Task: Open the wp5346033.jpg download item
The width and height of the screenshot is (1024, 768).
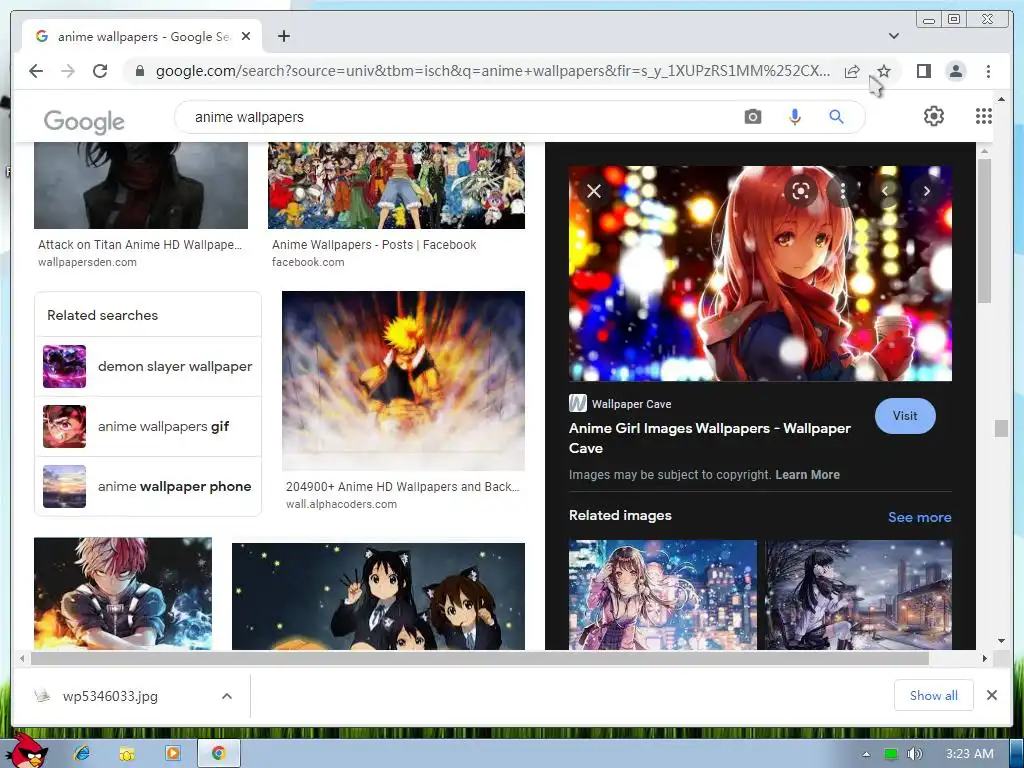Action: 110,696
